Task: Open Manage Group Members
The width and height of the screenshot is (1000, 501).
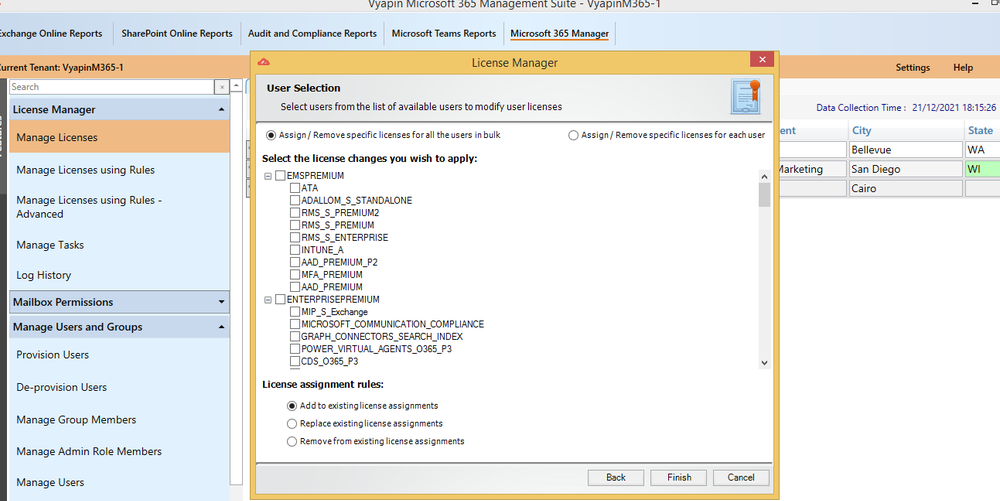Action: click(x=76, y=420)
